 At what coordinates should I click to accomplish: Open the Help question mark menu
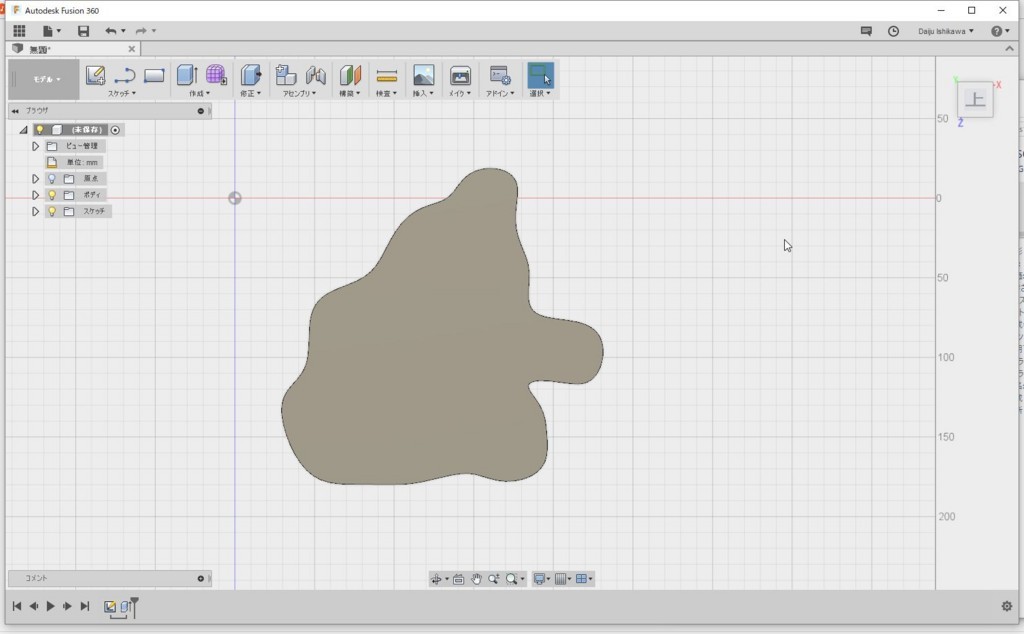pyautogui.click(x=999, y=31)
